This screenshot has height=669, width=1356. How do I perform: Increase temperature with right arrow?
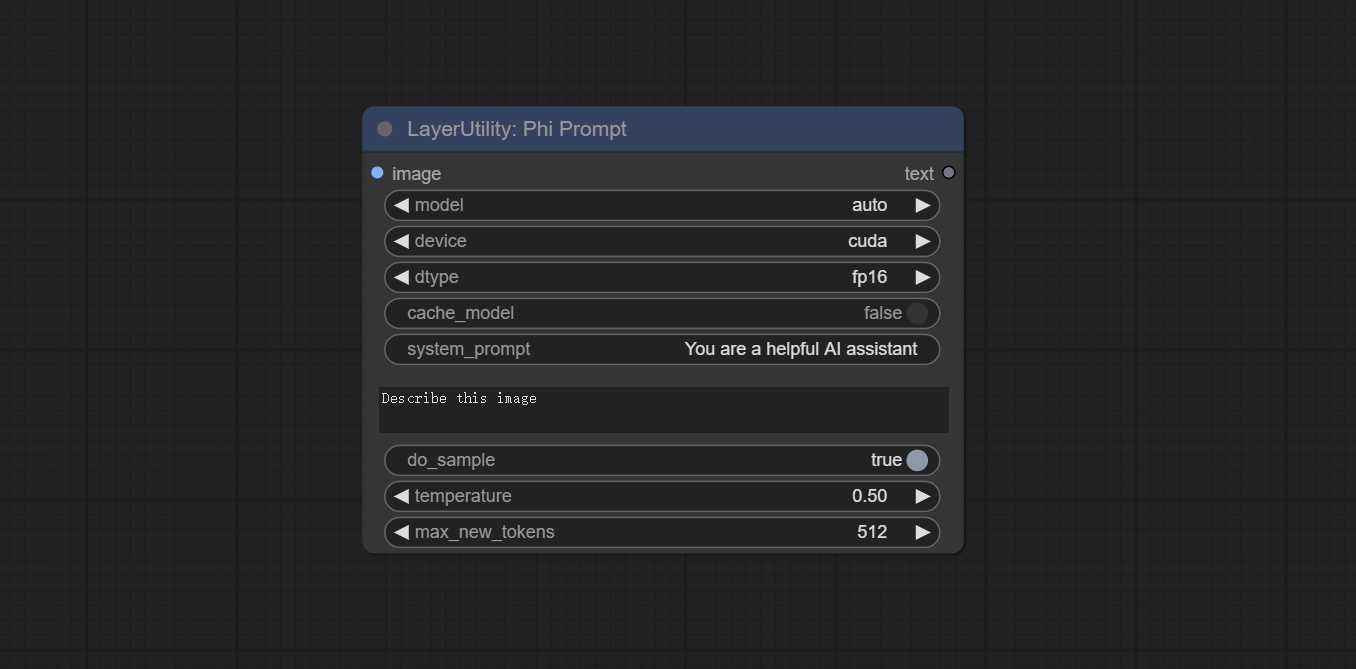923,496
